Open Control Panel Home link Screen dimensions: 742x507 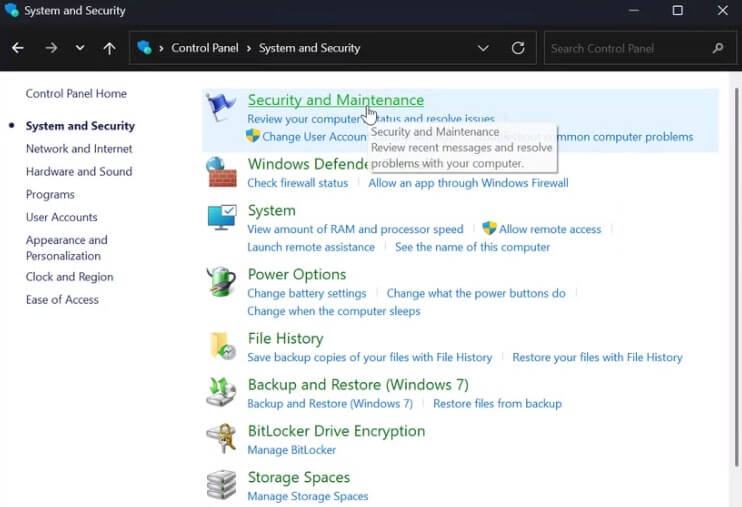coord(76,94)
